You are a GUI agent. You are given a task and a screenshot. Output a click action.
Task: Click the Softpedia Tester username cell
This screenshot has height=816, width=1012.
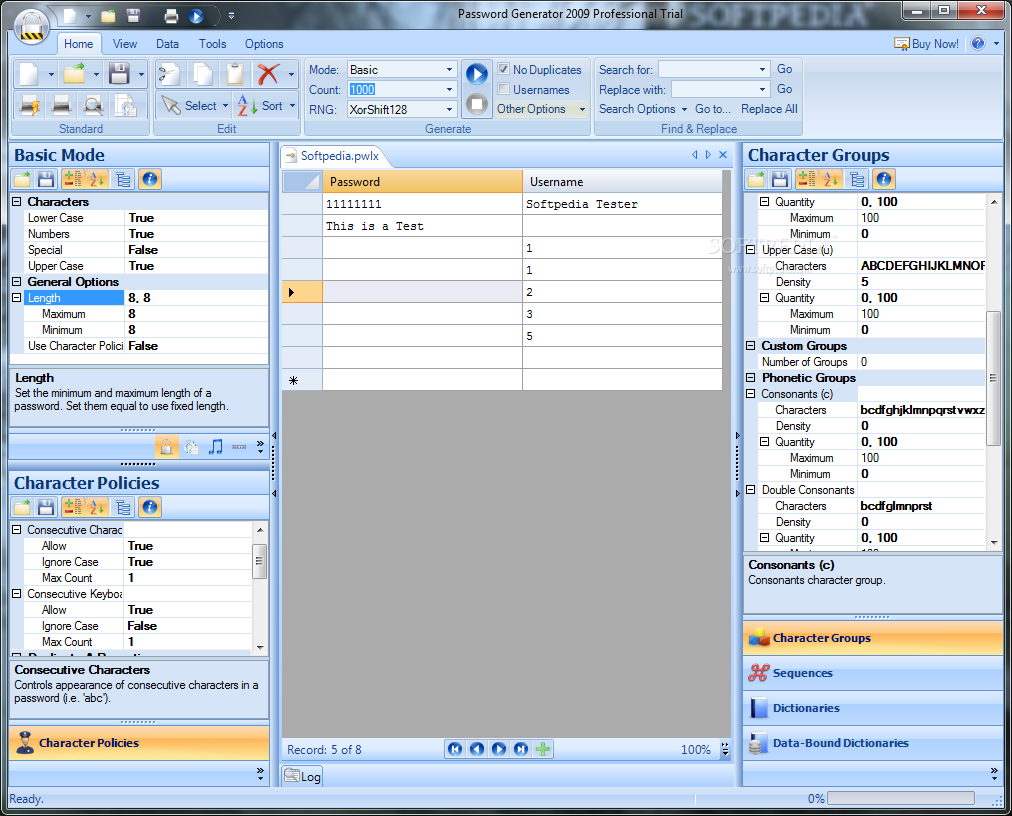(622, 204)
